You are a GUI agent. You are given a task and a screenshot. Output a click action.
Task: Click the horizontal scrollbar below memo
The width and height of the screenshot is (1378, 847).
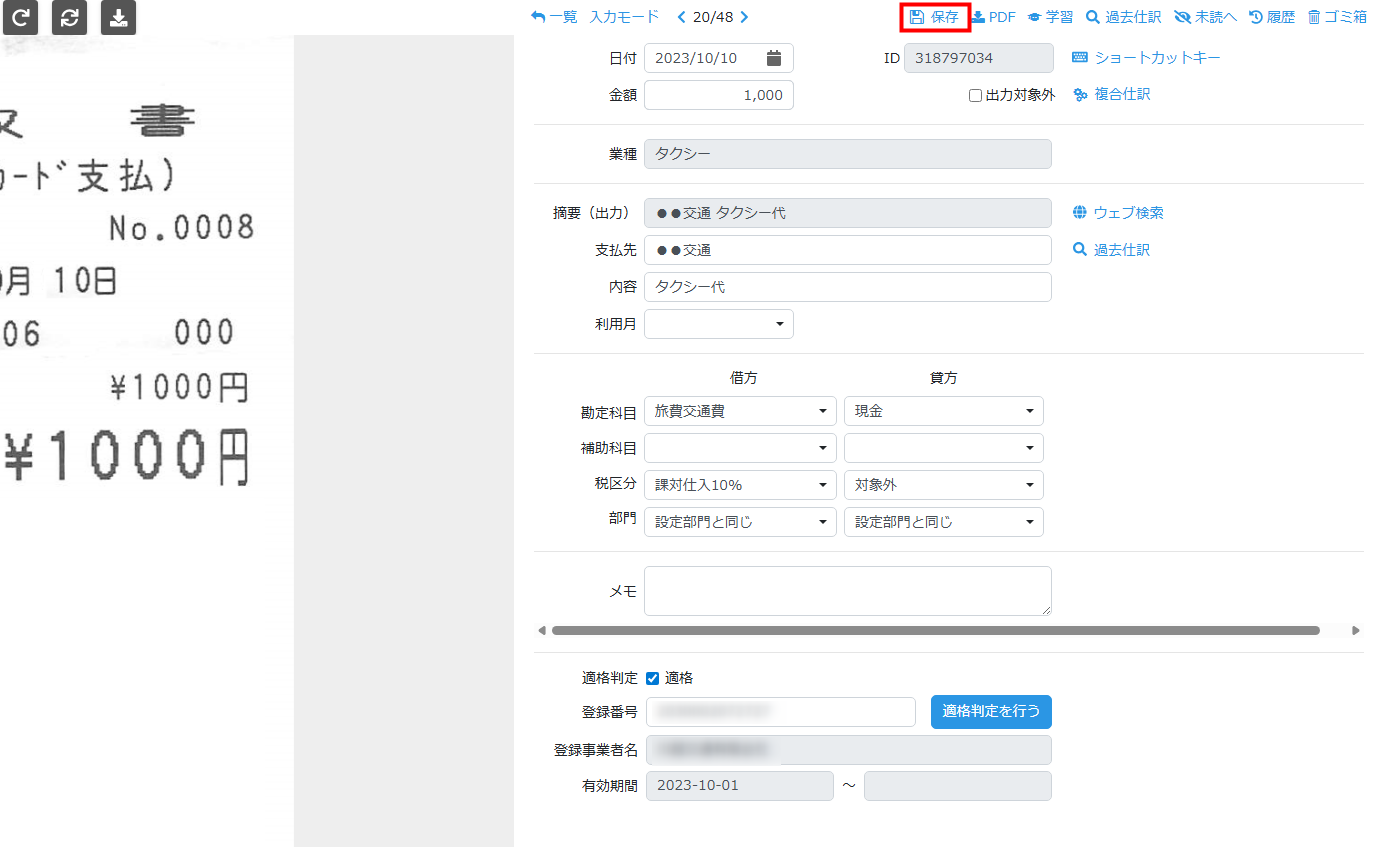click(935, 631)
